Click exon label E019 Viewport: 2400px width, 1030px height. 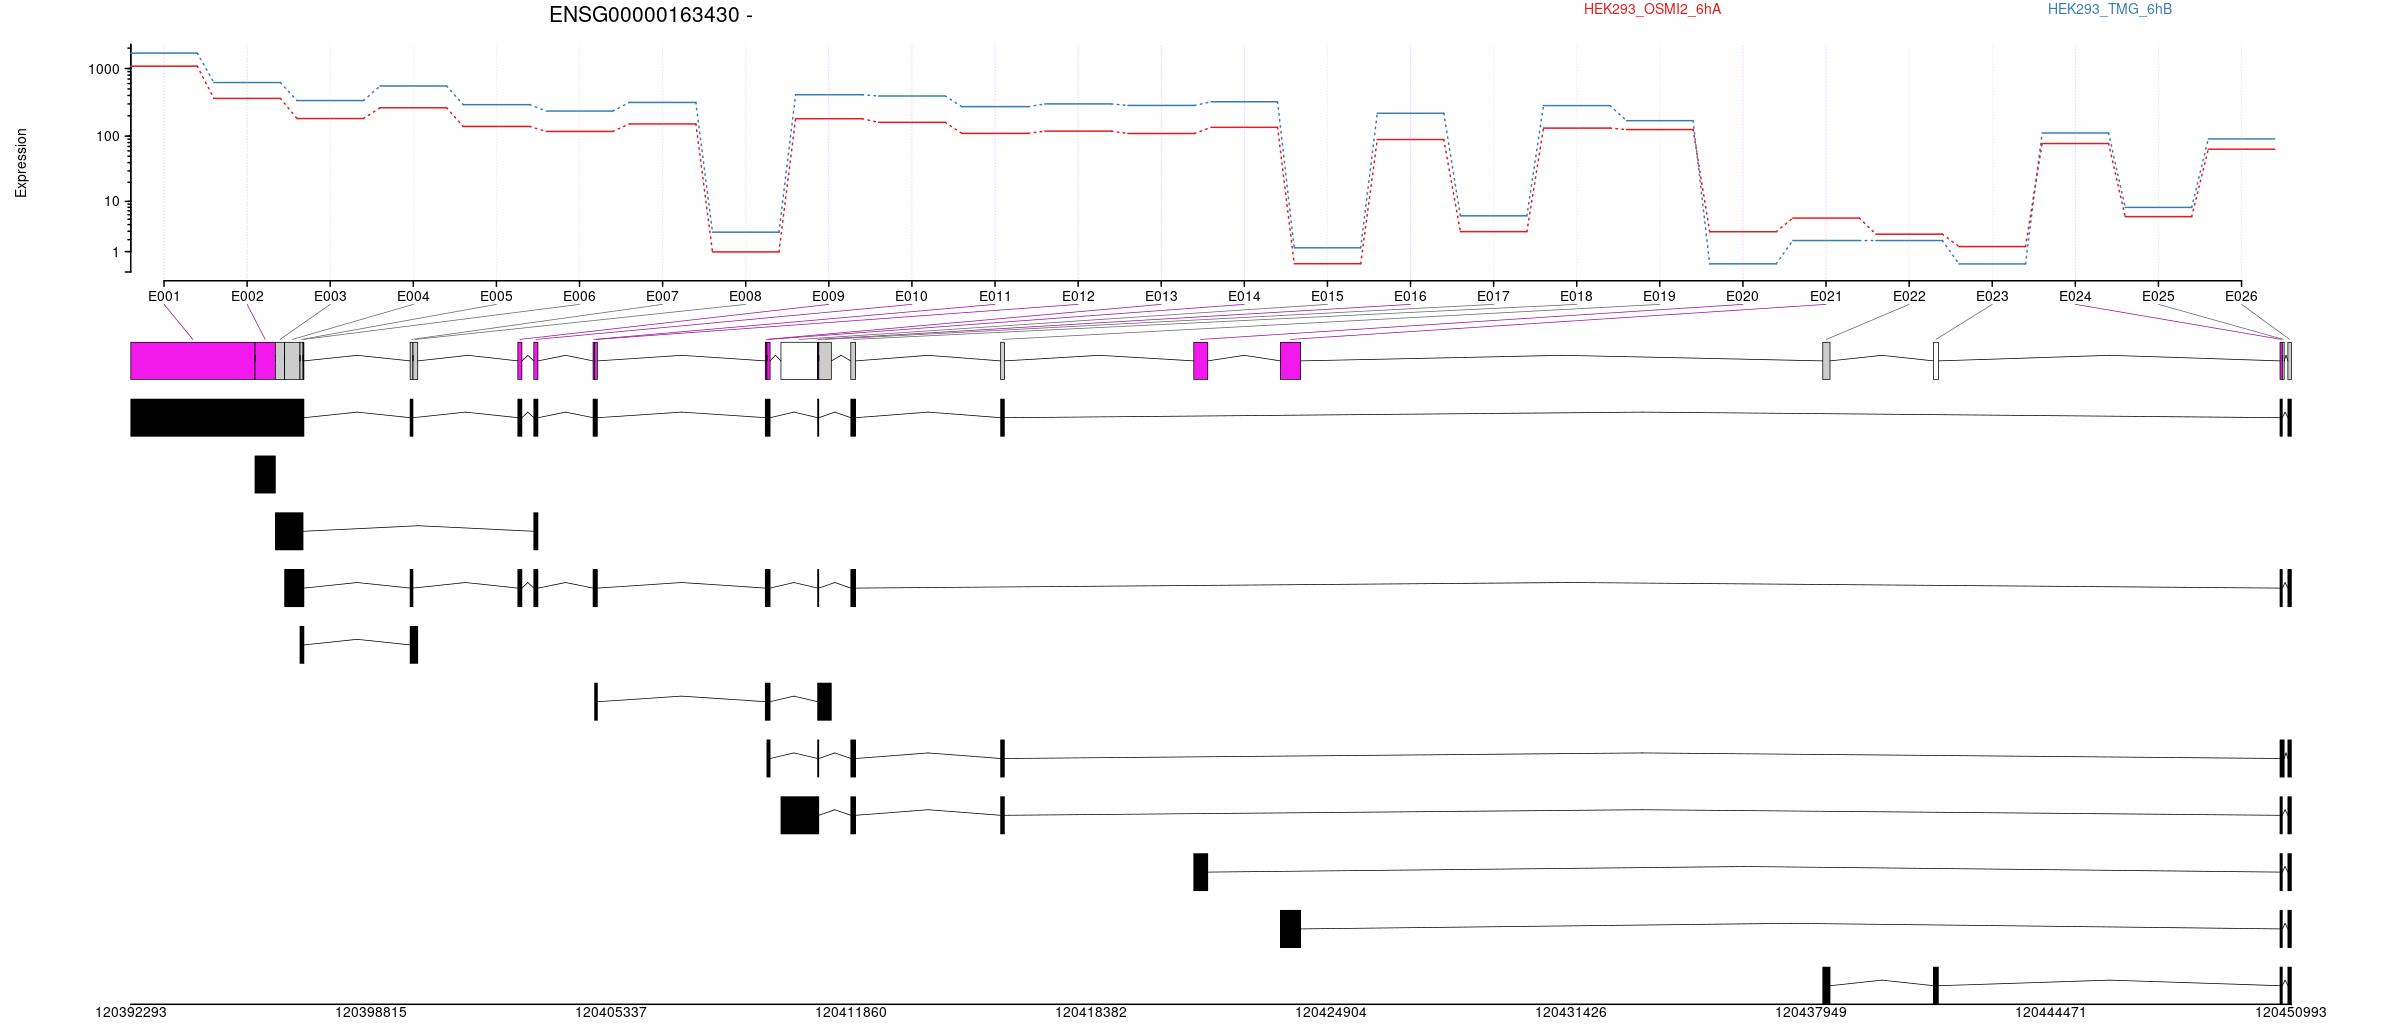pos(1659,296)
